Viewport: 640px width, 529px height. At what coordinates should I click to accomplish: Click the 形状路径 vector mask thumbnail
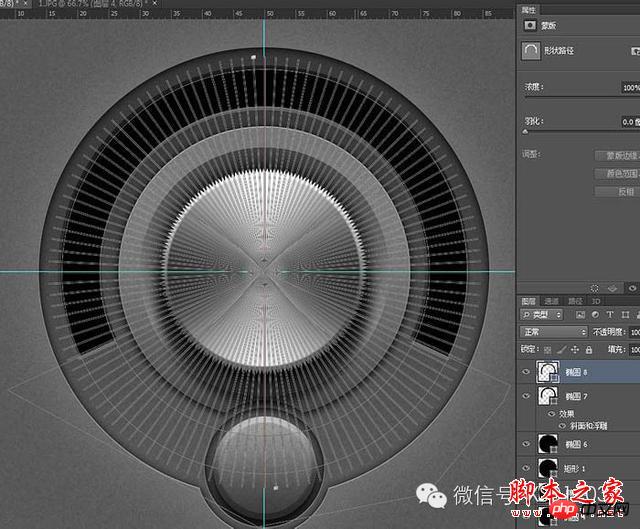point(531,51)
